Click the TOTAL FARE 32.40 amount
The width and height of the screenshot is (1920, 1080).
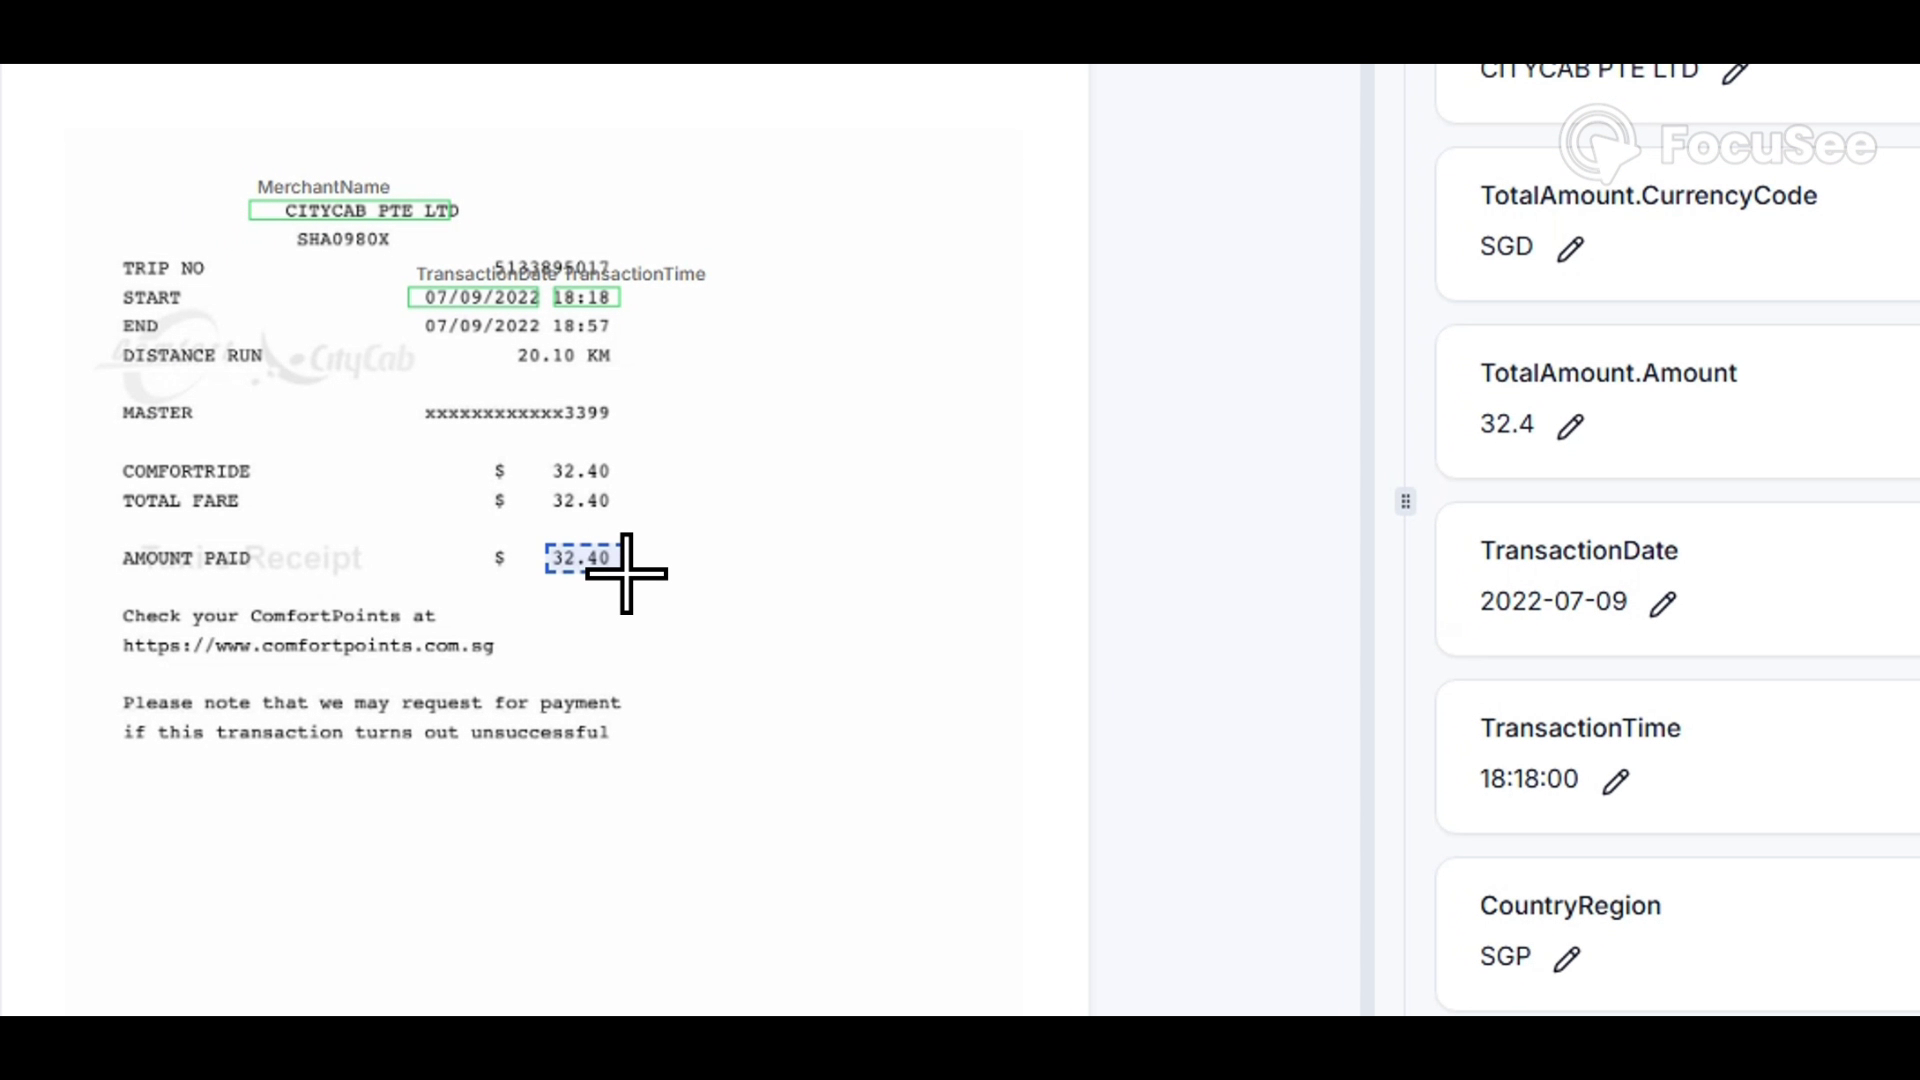click(581, 501)
